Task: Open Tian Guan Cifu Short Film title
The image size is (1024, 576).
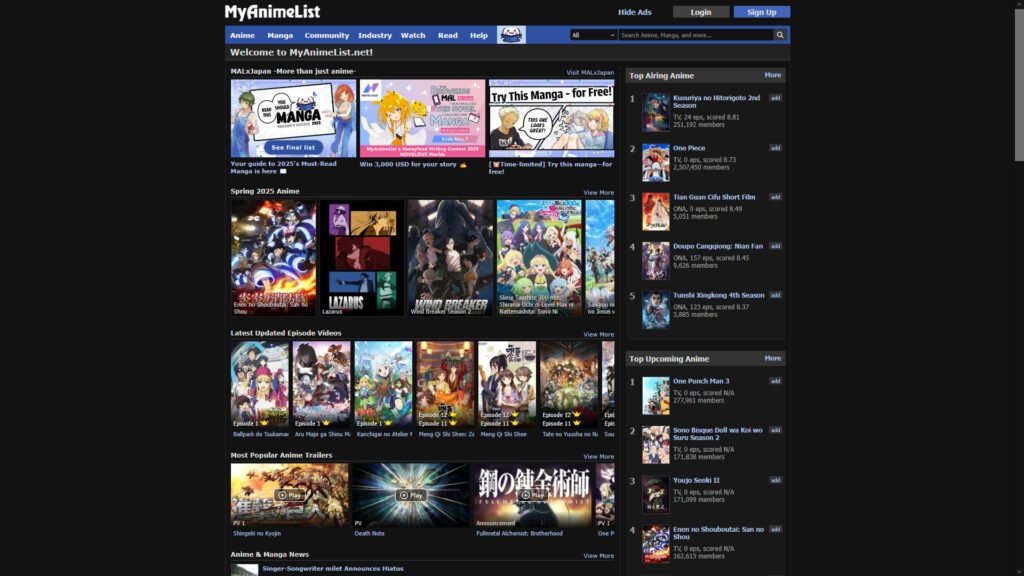Action: tap(714, 197)
